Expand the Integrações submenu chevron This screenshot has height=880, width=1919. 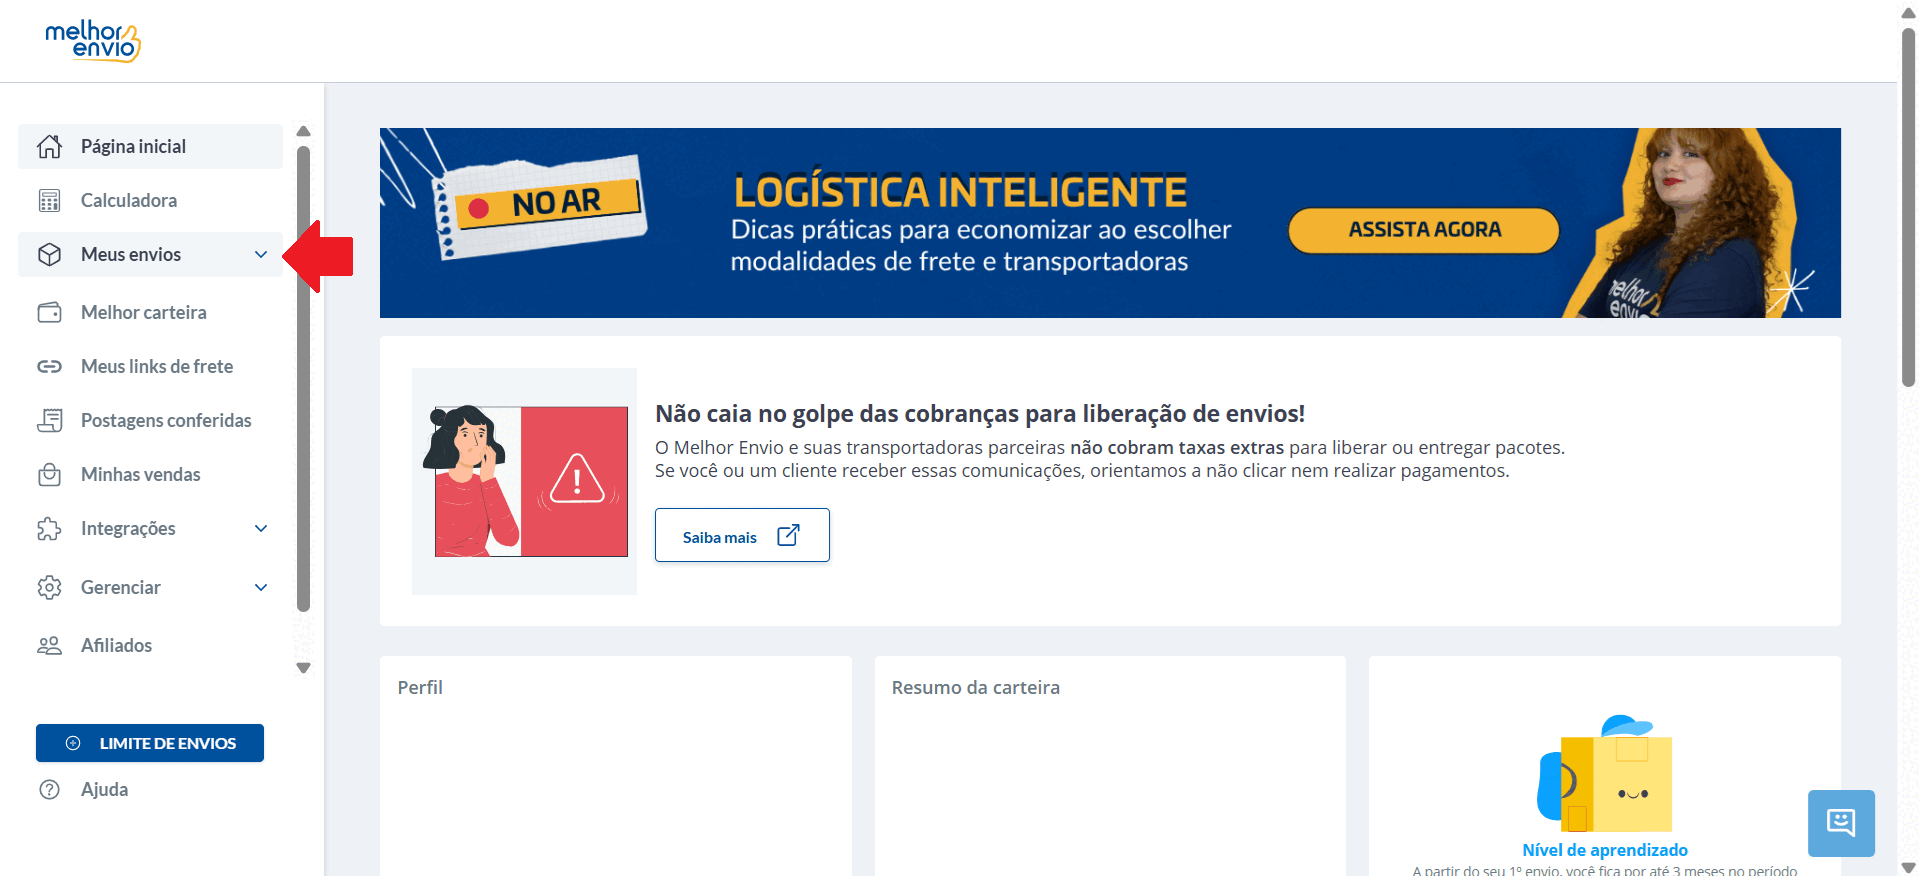click(261, 528)
